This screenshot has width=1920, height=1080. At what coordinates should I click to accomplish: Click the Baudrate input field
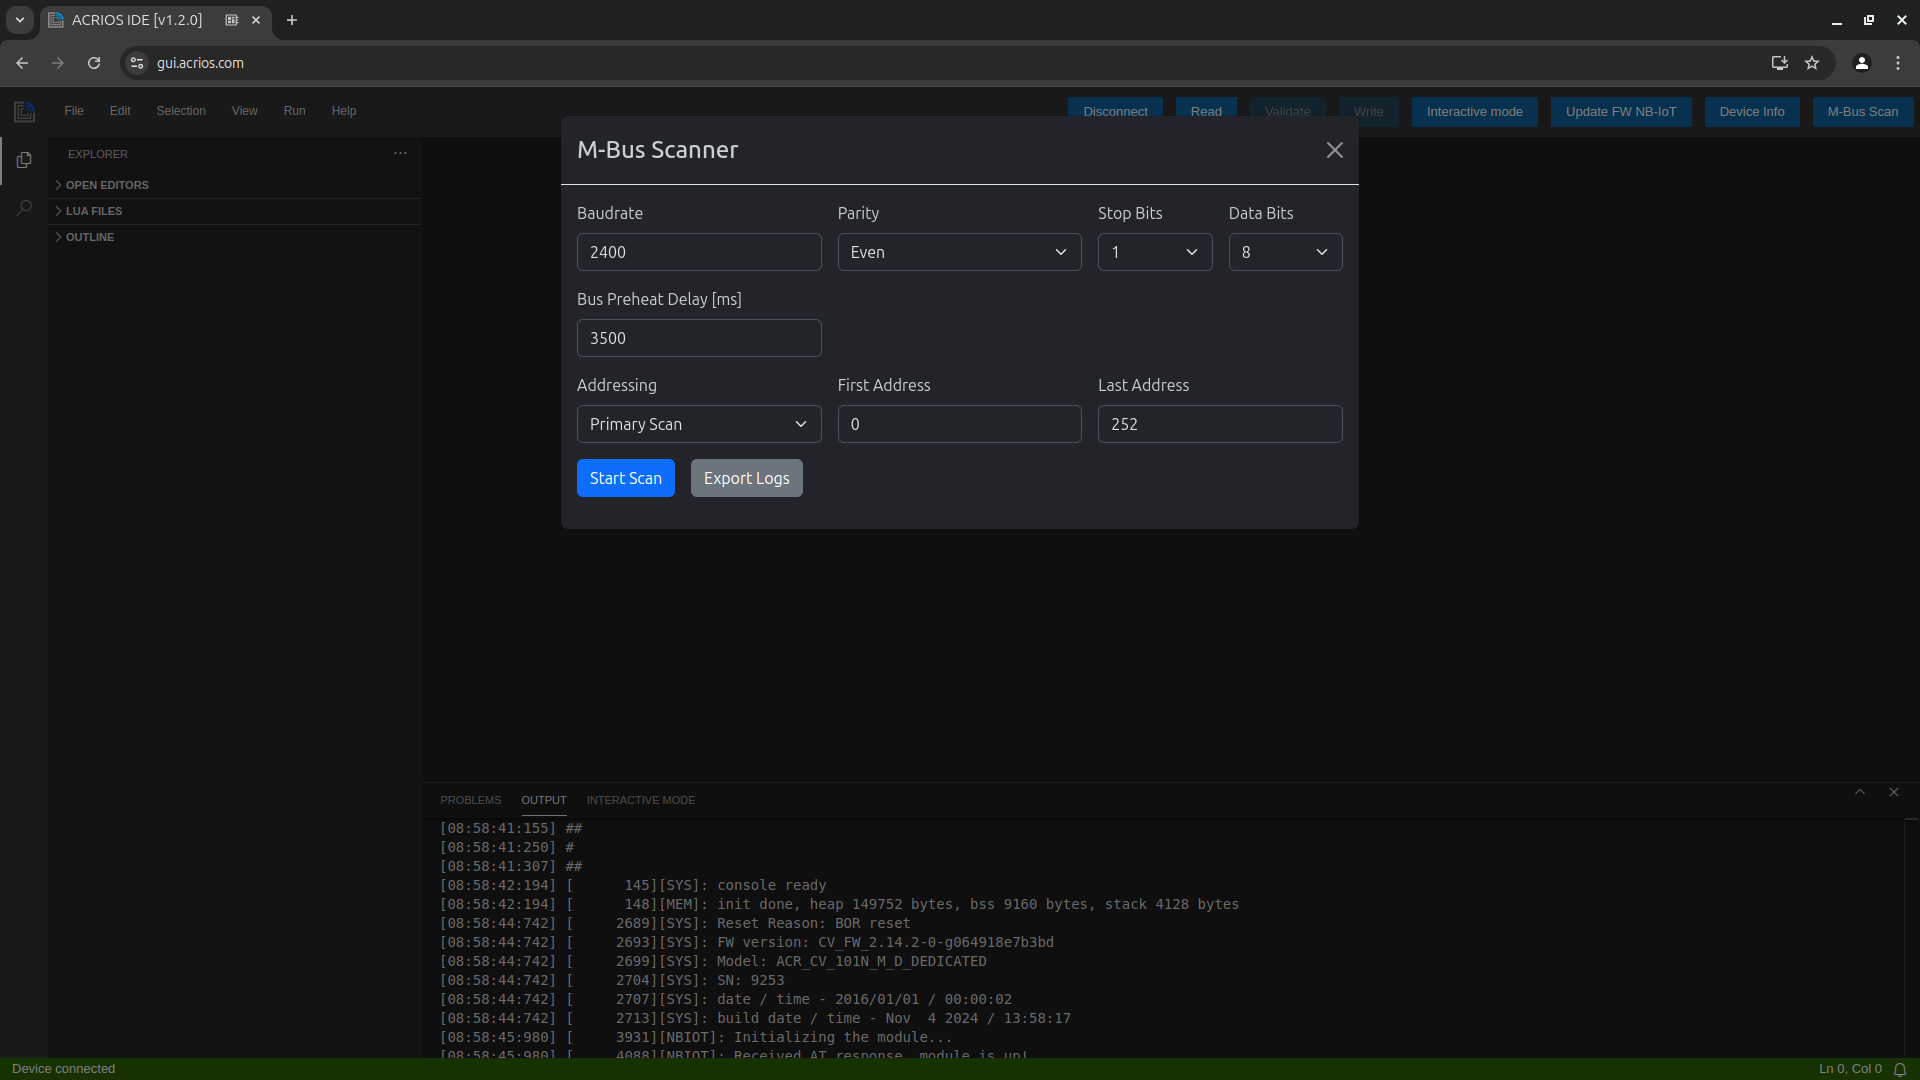click(x=698, y=252)
